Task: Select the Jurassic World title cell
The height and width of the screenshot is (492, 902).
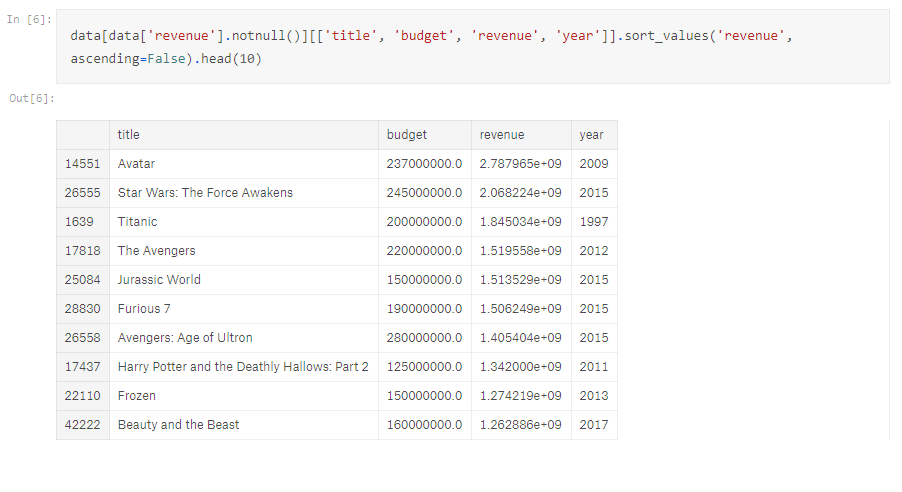Action: (x=244, y=280)
